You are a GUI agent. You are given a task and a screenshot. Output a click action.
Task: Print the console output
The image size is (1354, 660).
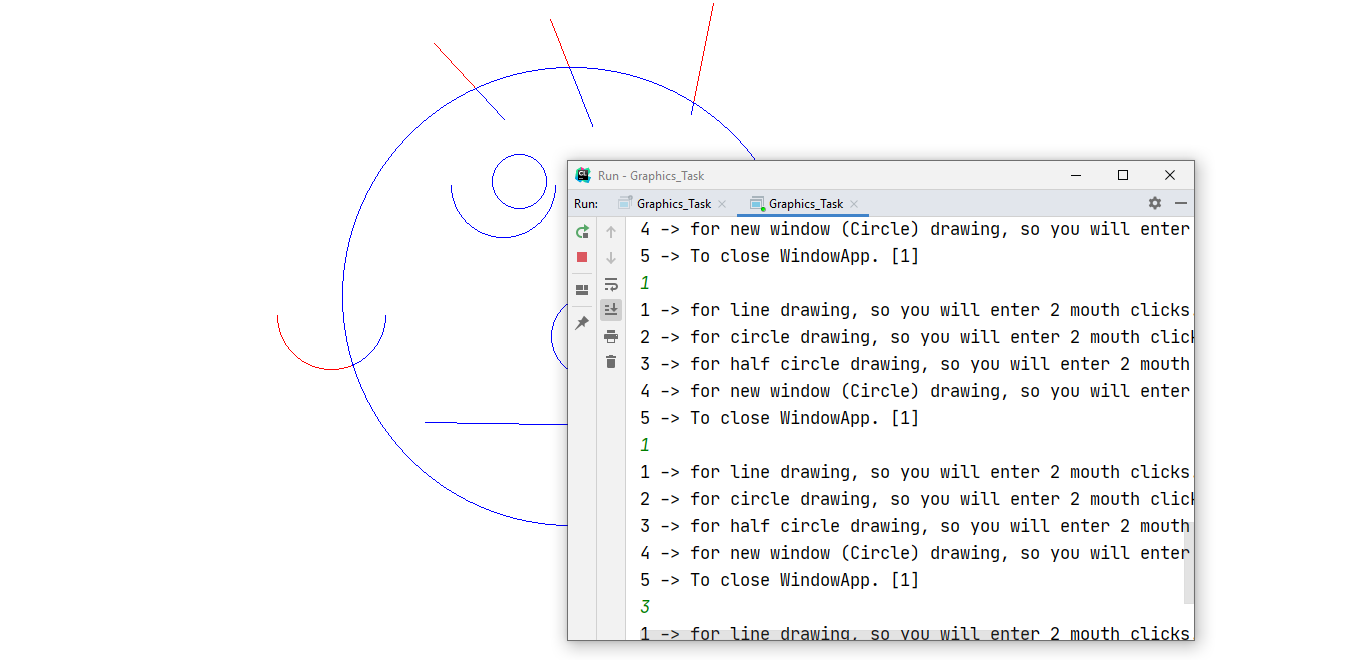click(x=611, y=336)
